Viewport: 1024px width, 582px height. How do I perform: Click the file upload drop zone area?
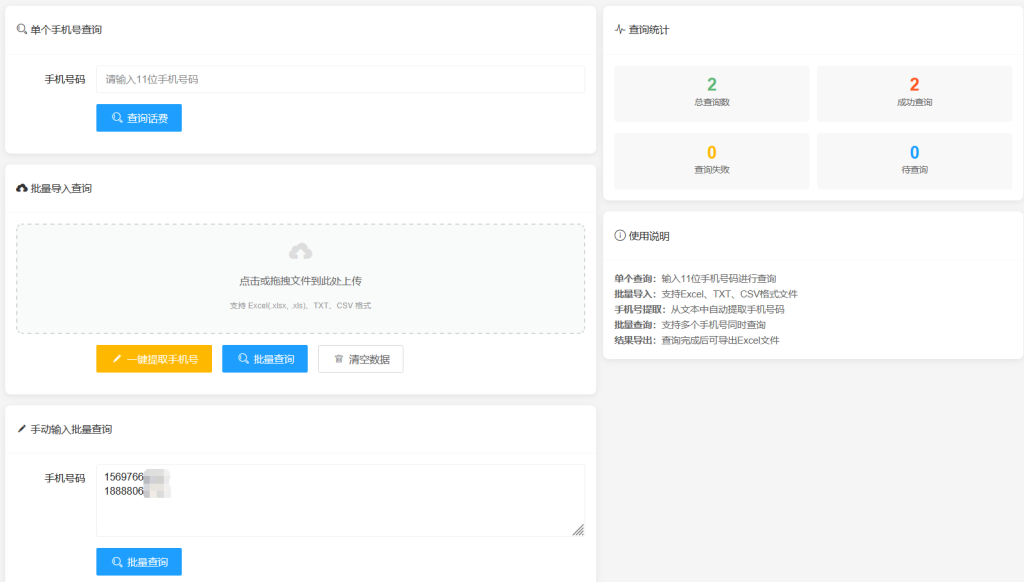pyautogui.click(x=302, y=277)
